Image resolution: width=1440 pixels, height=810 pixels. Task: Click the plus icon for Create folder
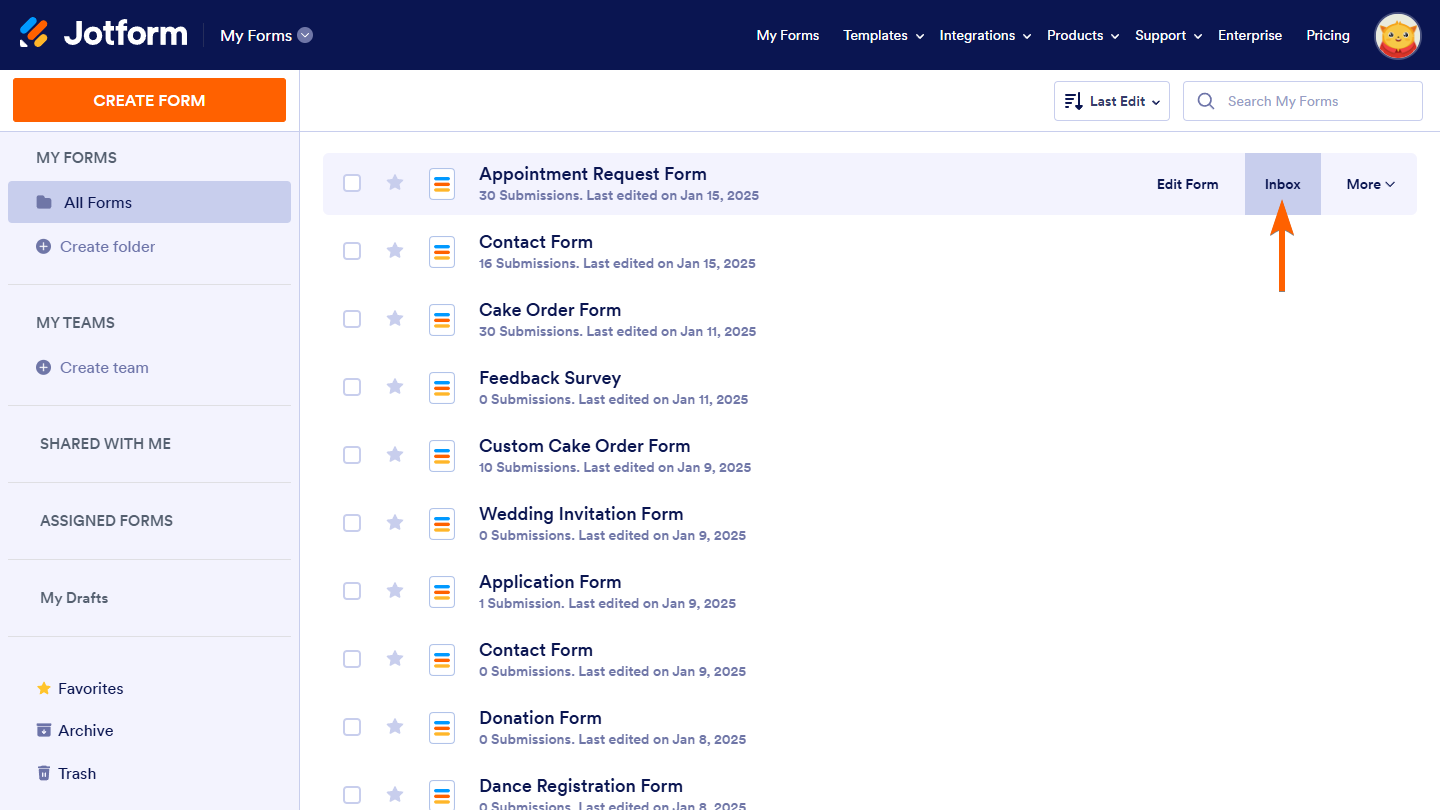(x=43, y=246)
